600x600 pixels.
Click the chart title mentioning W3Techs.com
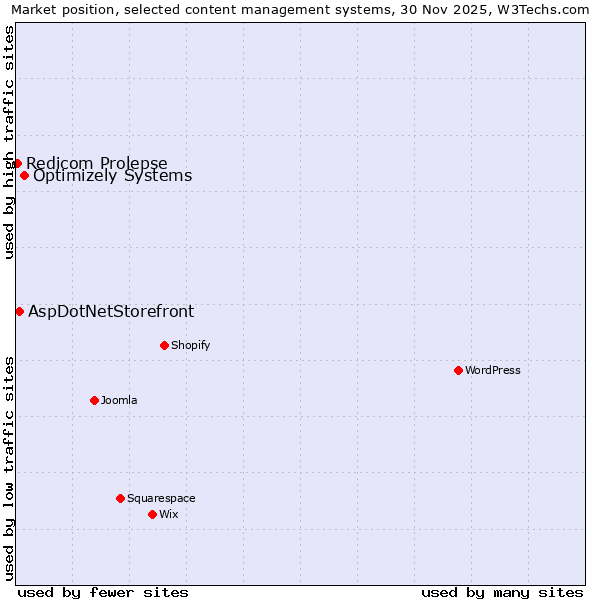tap(300, 9)
